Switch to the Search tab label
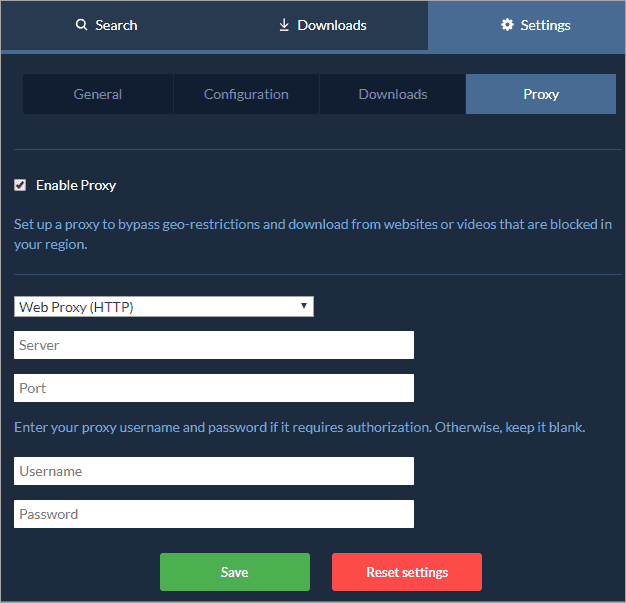Image resolution: width=626 pixels, height=603 pixels. tap(116, 25)
